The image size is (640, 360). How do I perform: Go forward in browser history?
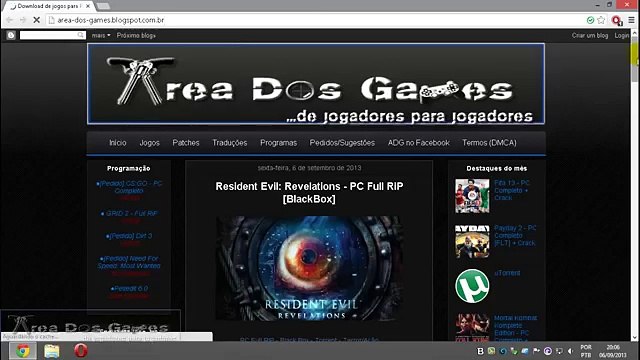[x=23, y=20]
